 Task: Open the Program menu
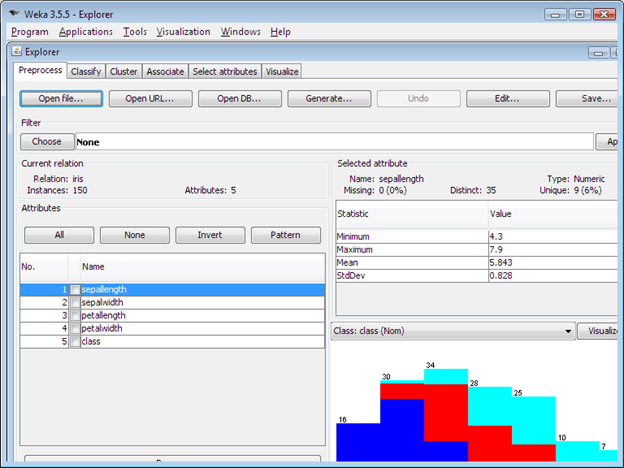click(30, 32)
